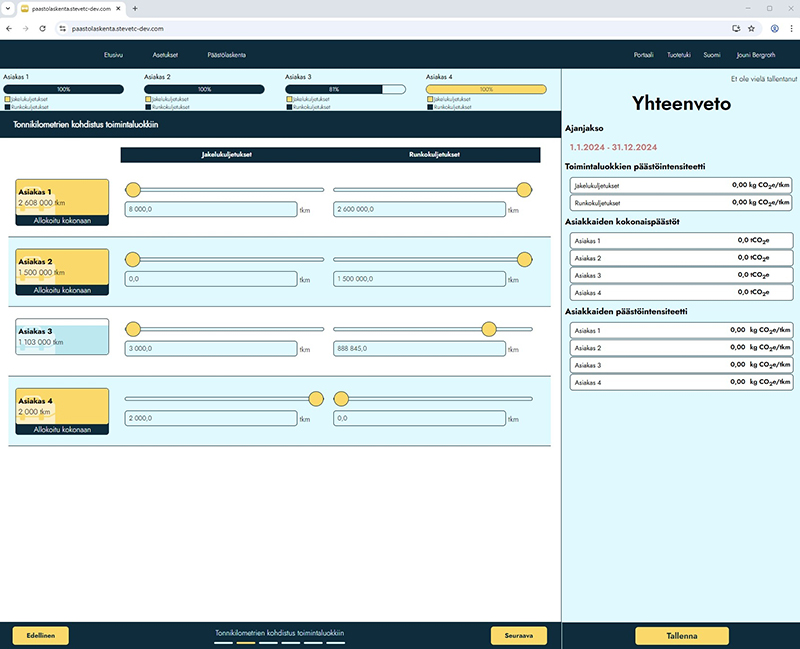Open the Chrome three-dot menu
800x649 pixels.
[x=790, y=28]
